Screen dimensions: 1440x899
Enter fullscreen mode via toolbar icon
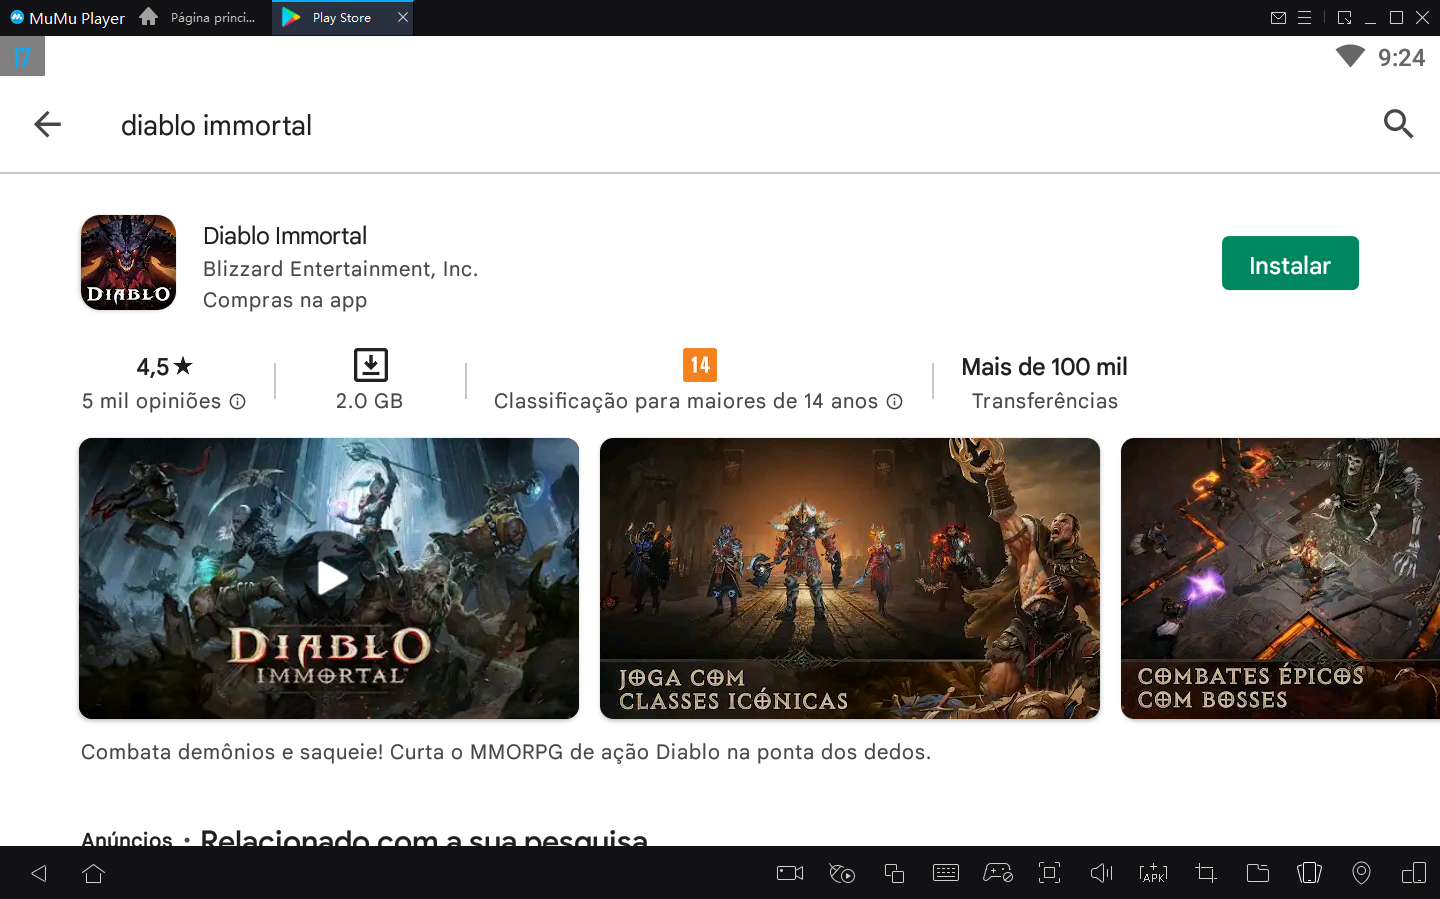pyautogui.click(x=1049, y=873)
